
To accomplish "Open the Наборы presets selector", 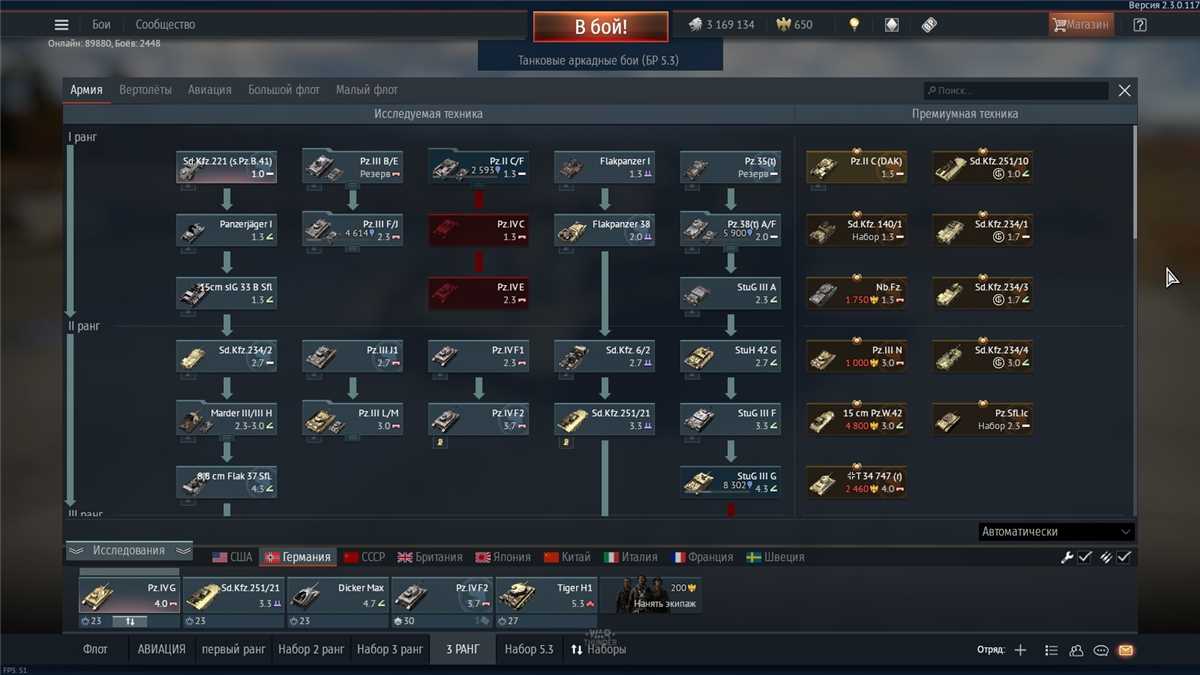I will click(598, 649).
